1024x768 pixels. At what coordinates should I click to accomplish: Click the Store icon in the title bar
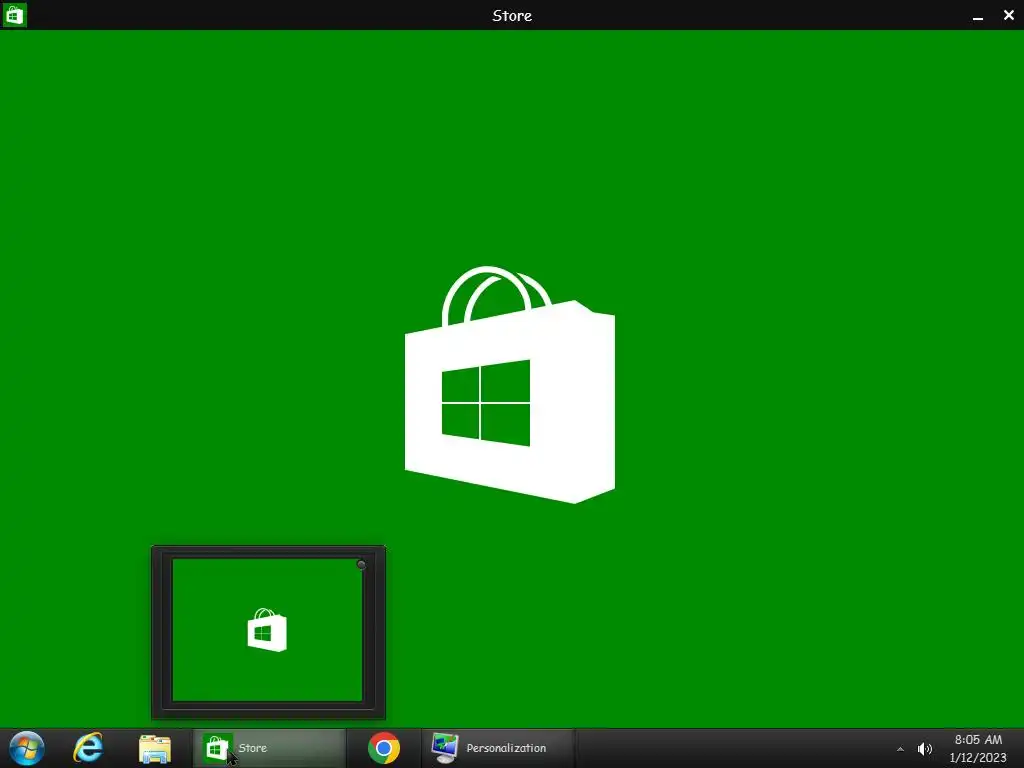14,14
